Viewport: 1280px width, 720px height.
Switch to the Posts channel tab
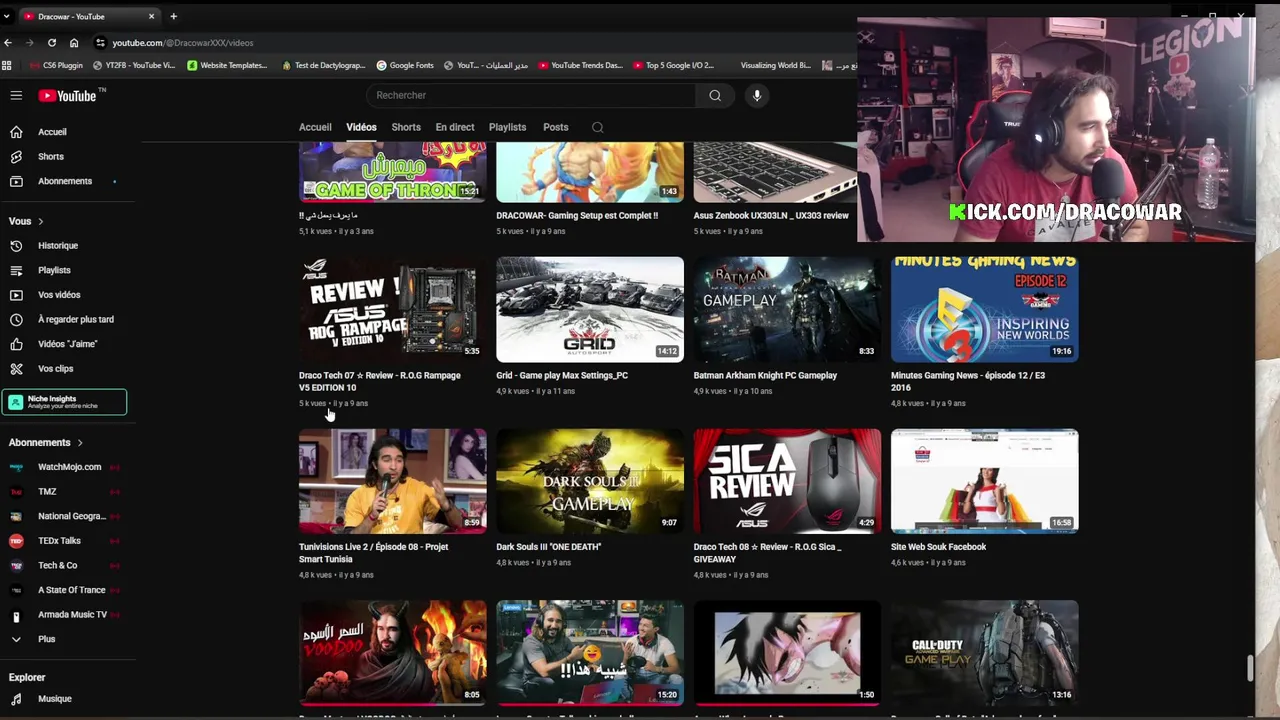[x=556, y=127]
